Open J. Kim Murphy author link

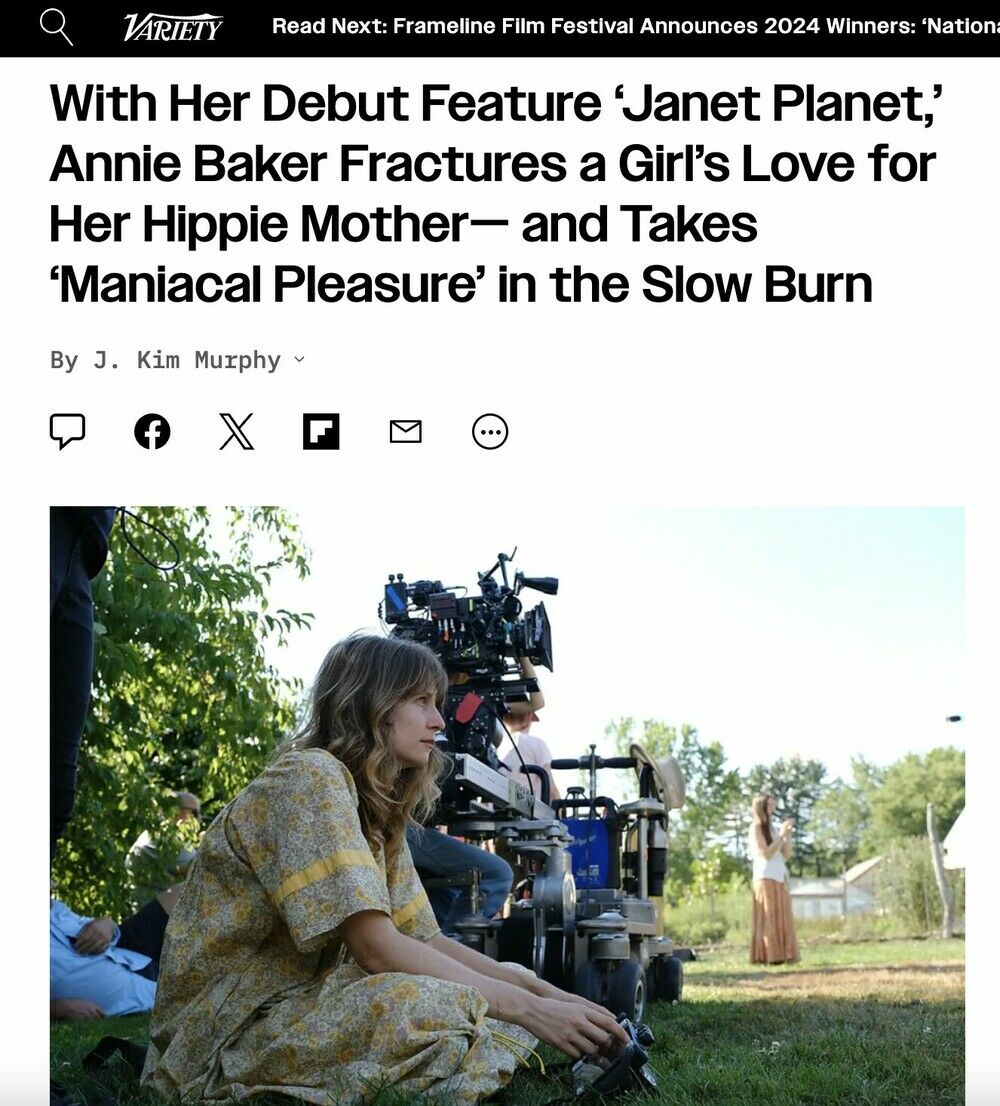point(187,360)
